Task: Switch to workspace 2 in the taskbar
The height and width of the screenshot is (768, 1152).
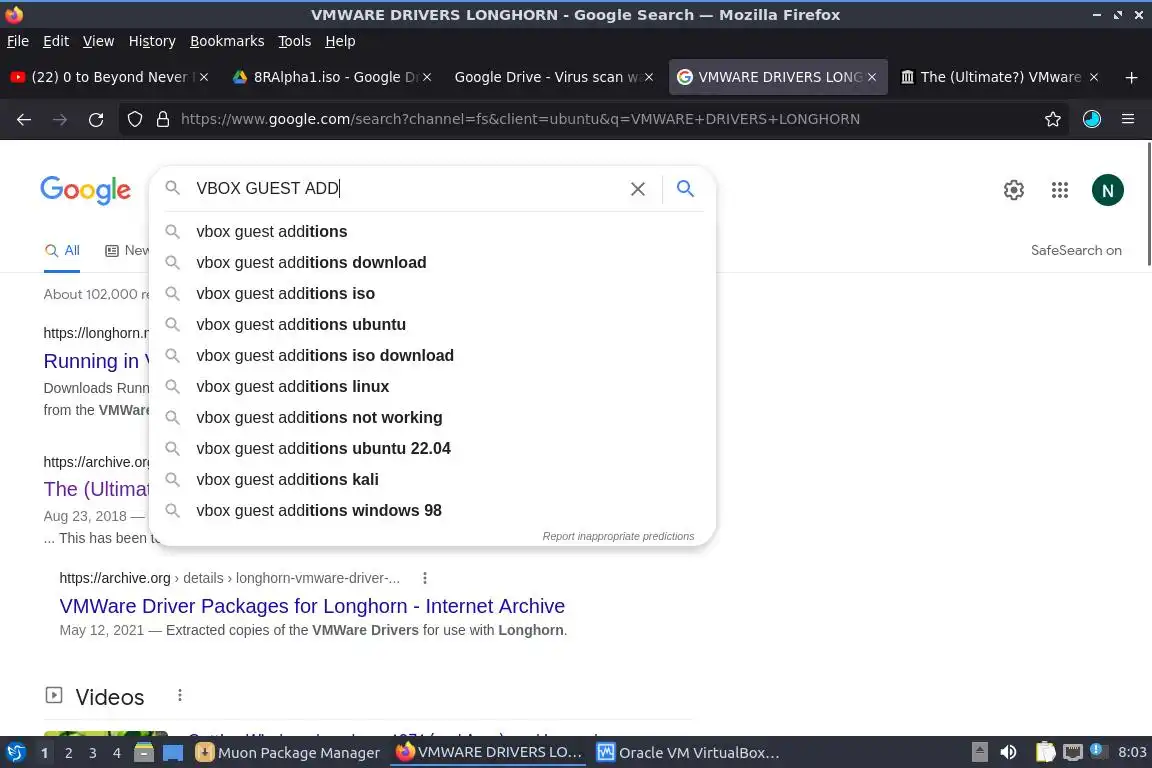Action: [68, 753]
